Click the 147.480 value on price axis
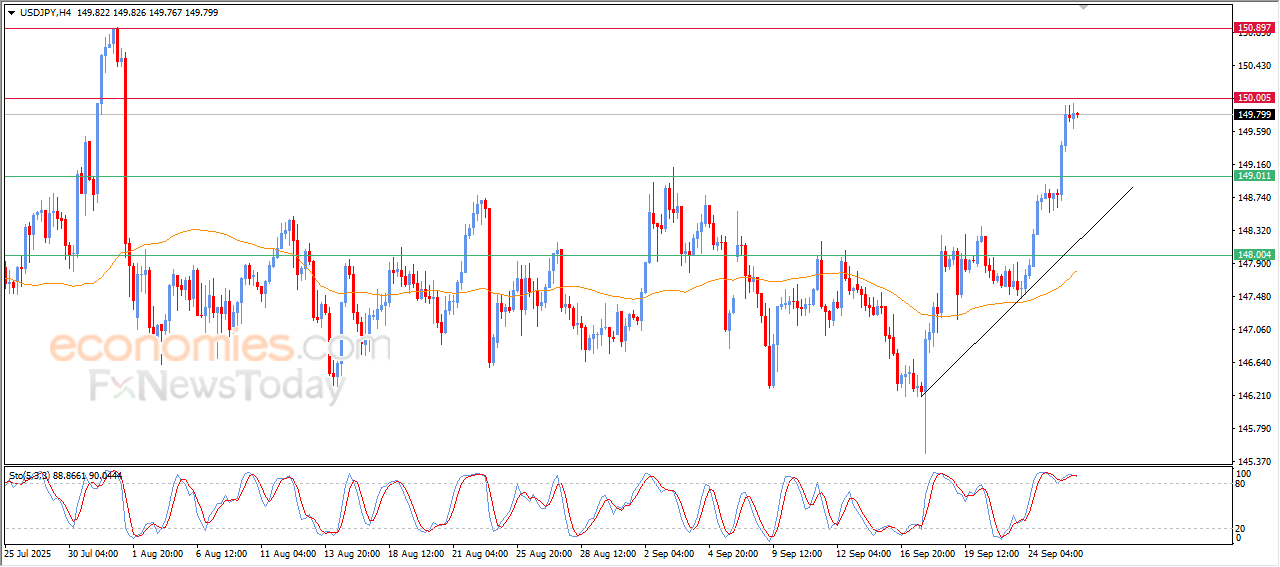Image resolution: width=1280 pixels, height=567 pixels. (x=1254, y=297)
